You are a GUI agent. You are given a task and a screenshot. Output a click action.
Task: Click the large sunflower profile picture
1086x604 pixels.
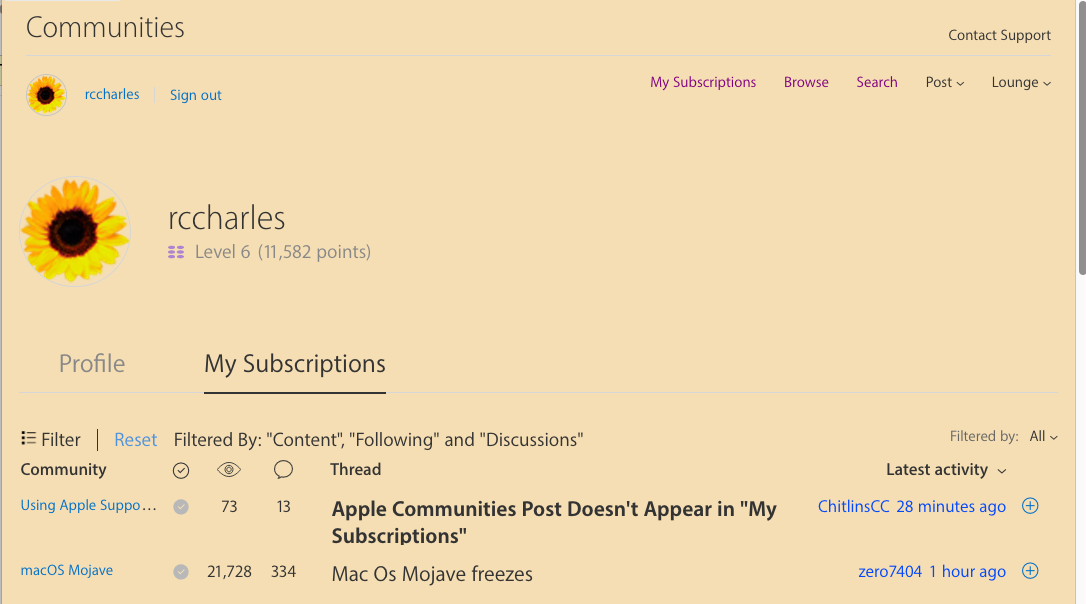pyautogui.click(x=75, y=231)
